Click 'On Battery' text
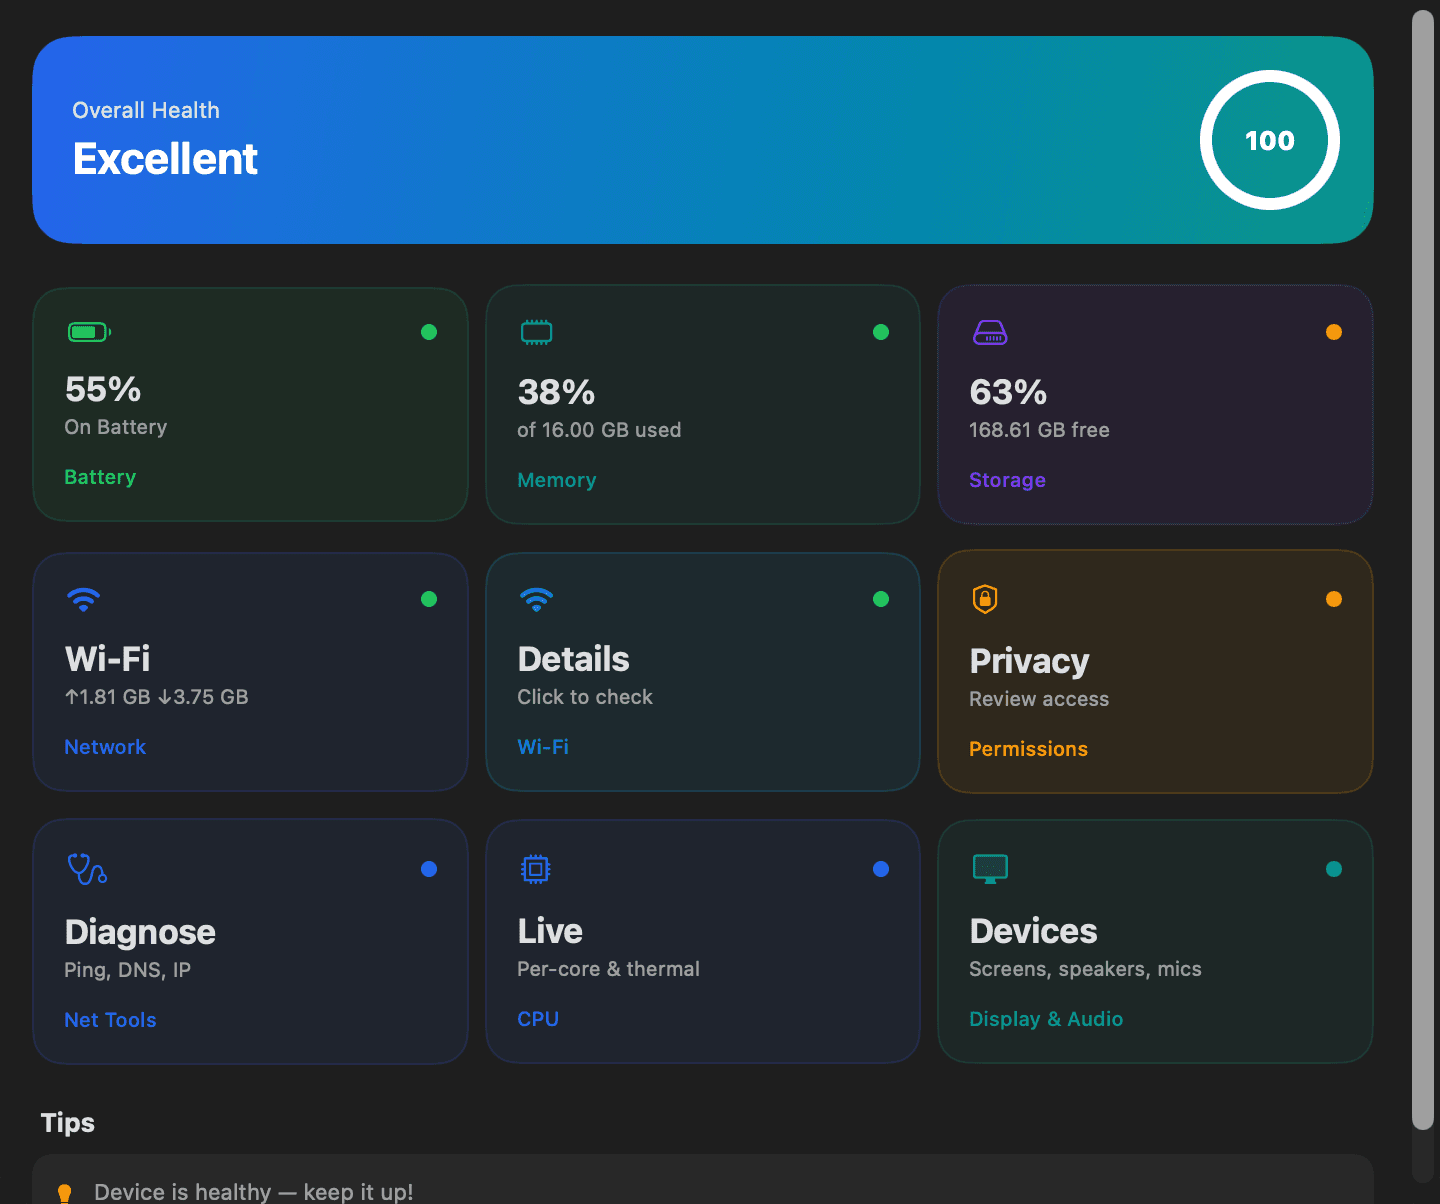1440x1204 pixels. [x=116, y=427]
